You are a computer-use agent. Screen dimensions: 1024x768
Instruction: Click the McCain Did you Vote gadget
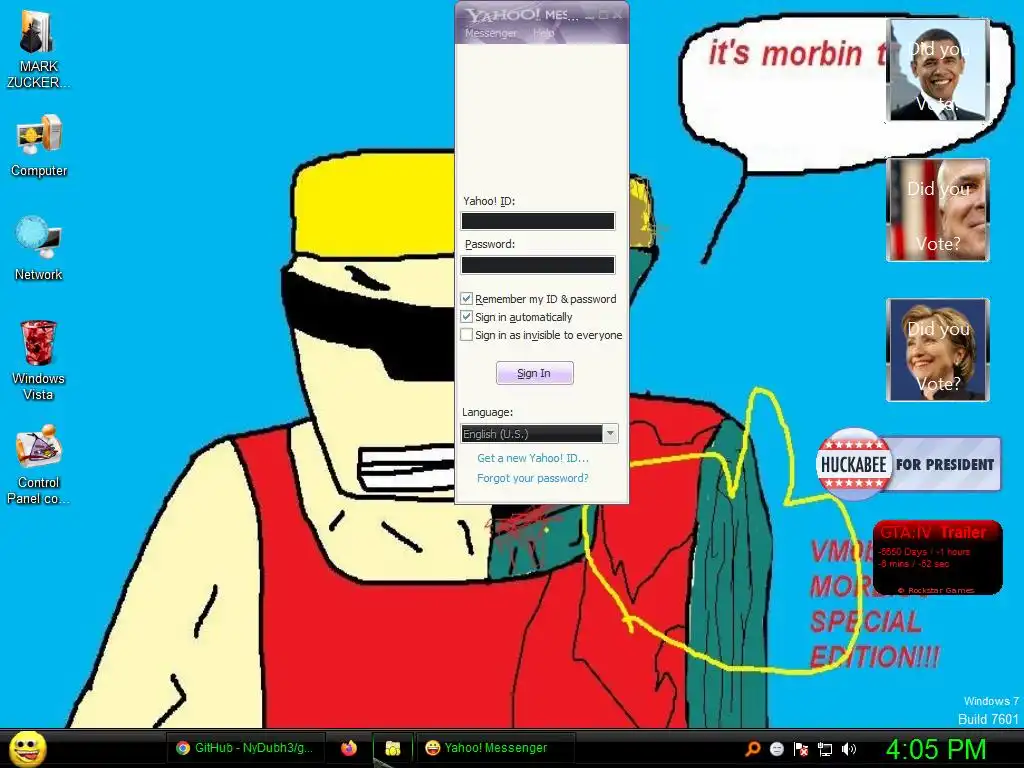[x=938, y=210]
